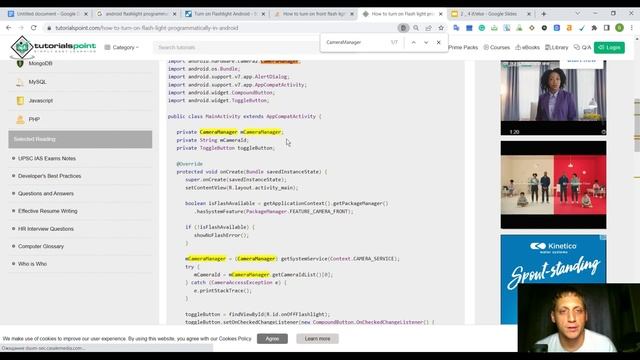
Task: Close the Untitled document tab
Action: (86, 14)
